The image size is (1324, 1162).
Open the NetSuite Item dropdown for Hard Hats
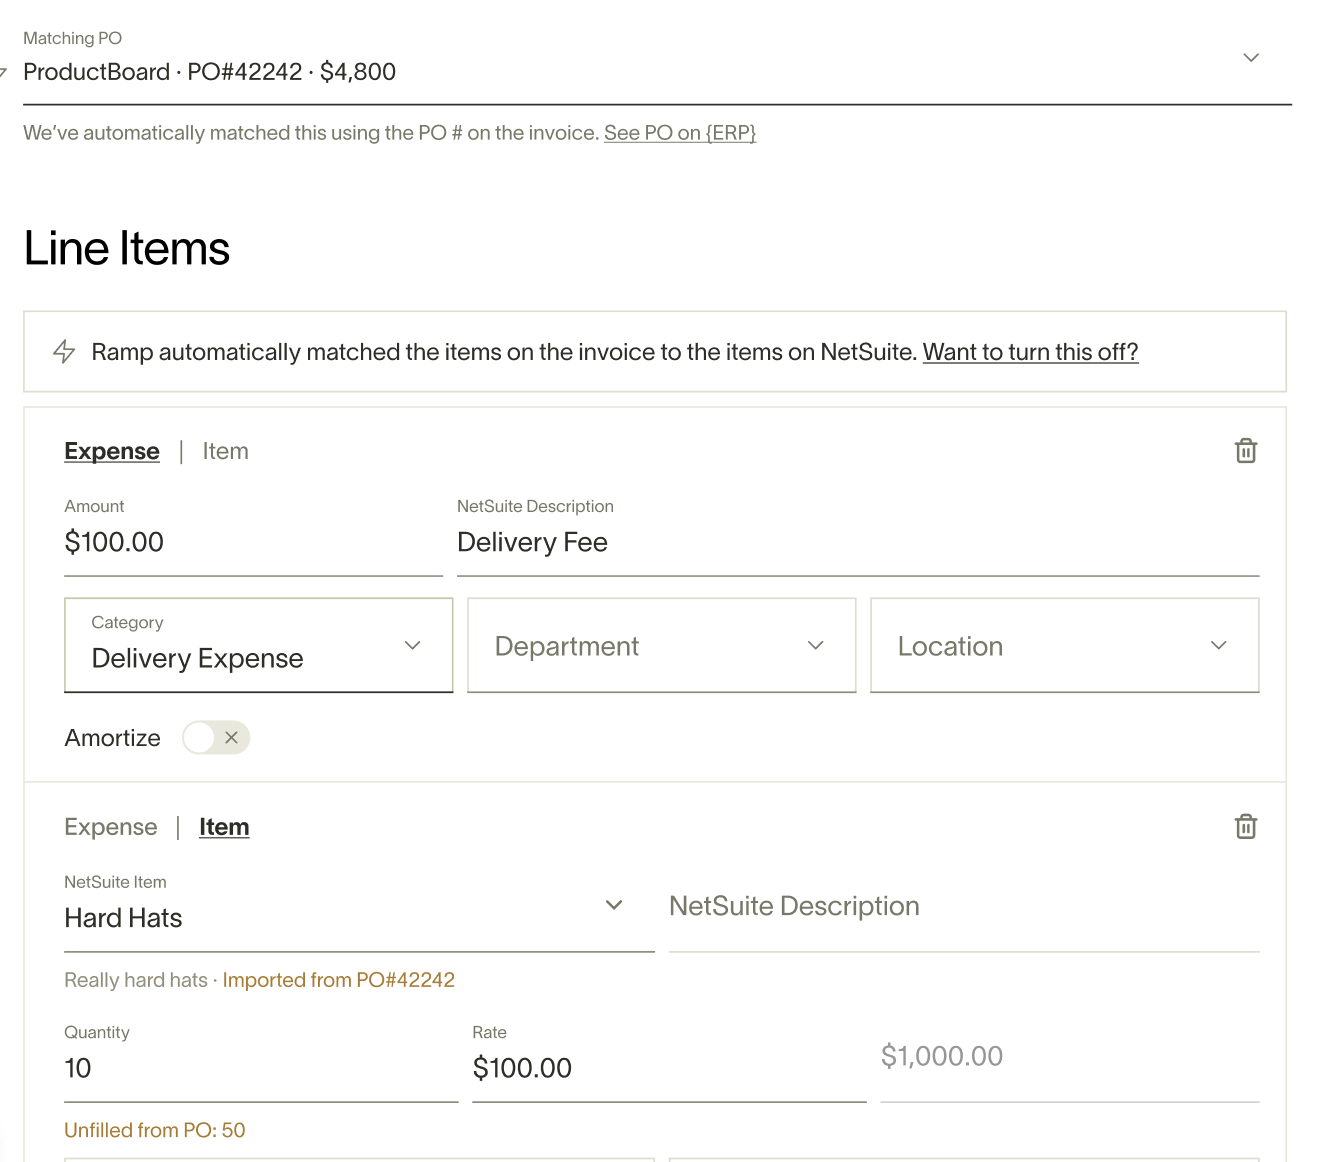pyautogui.click(x=614, y=905)
